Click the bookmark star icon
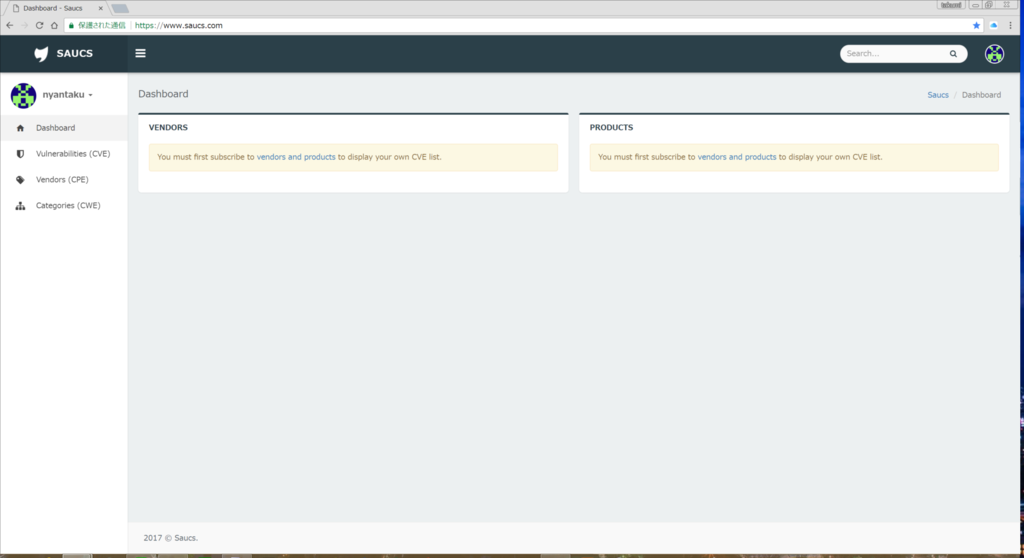 point(976,25)
